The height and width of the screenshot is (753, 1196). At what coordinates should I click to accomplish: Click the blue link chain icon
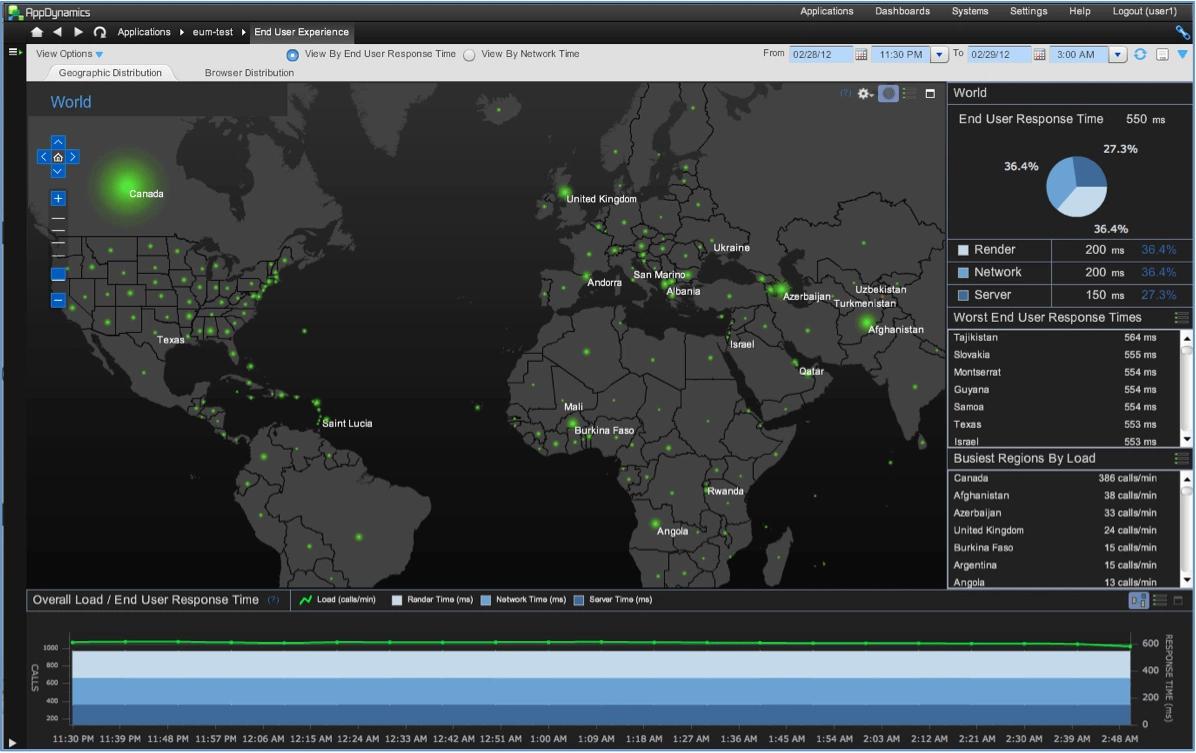[x=1182, y=32]
